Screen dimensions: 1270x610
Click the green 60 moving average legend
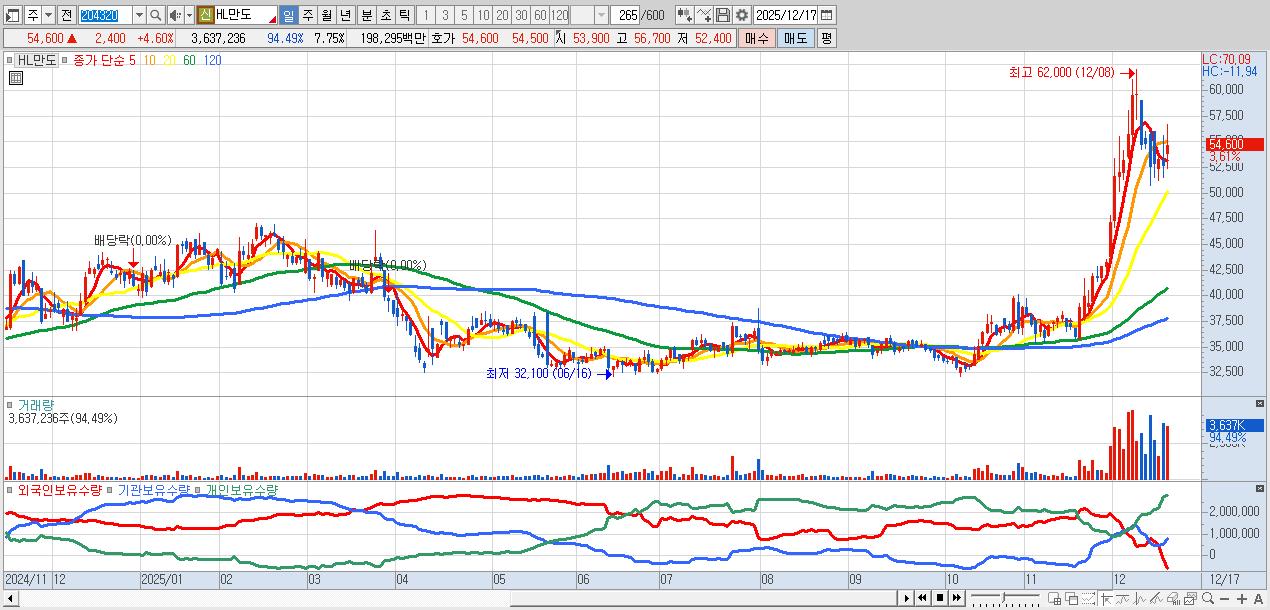[190, 60]
